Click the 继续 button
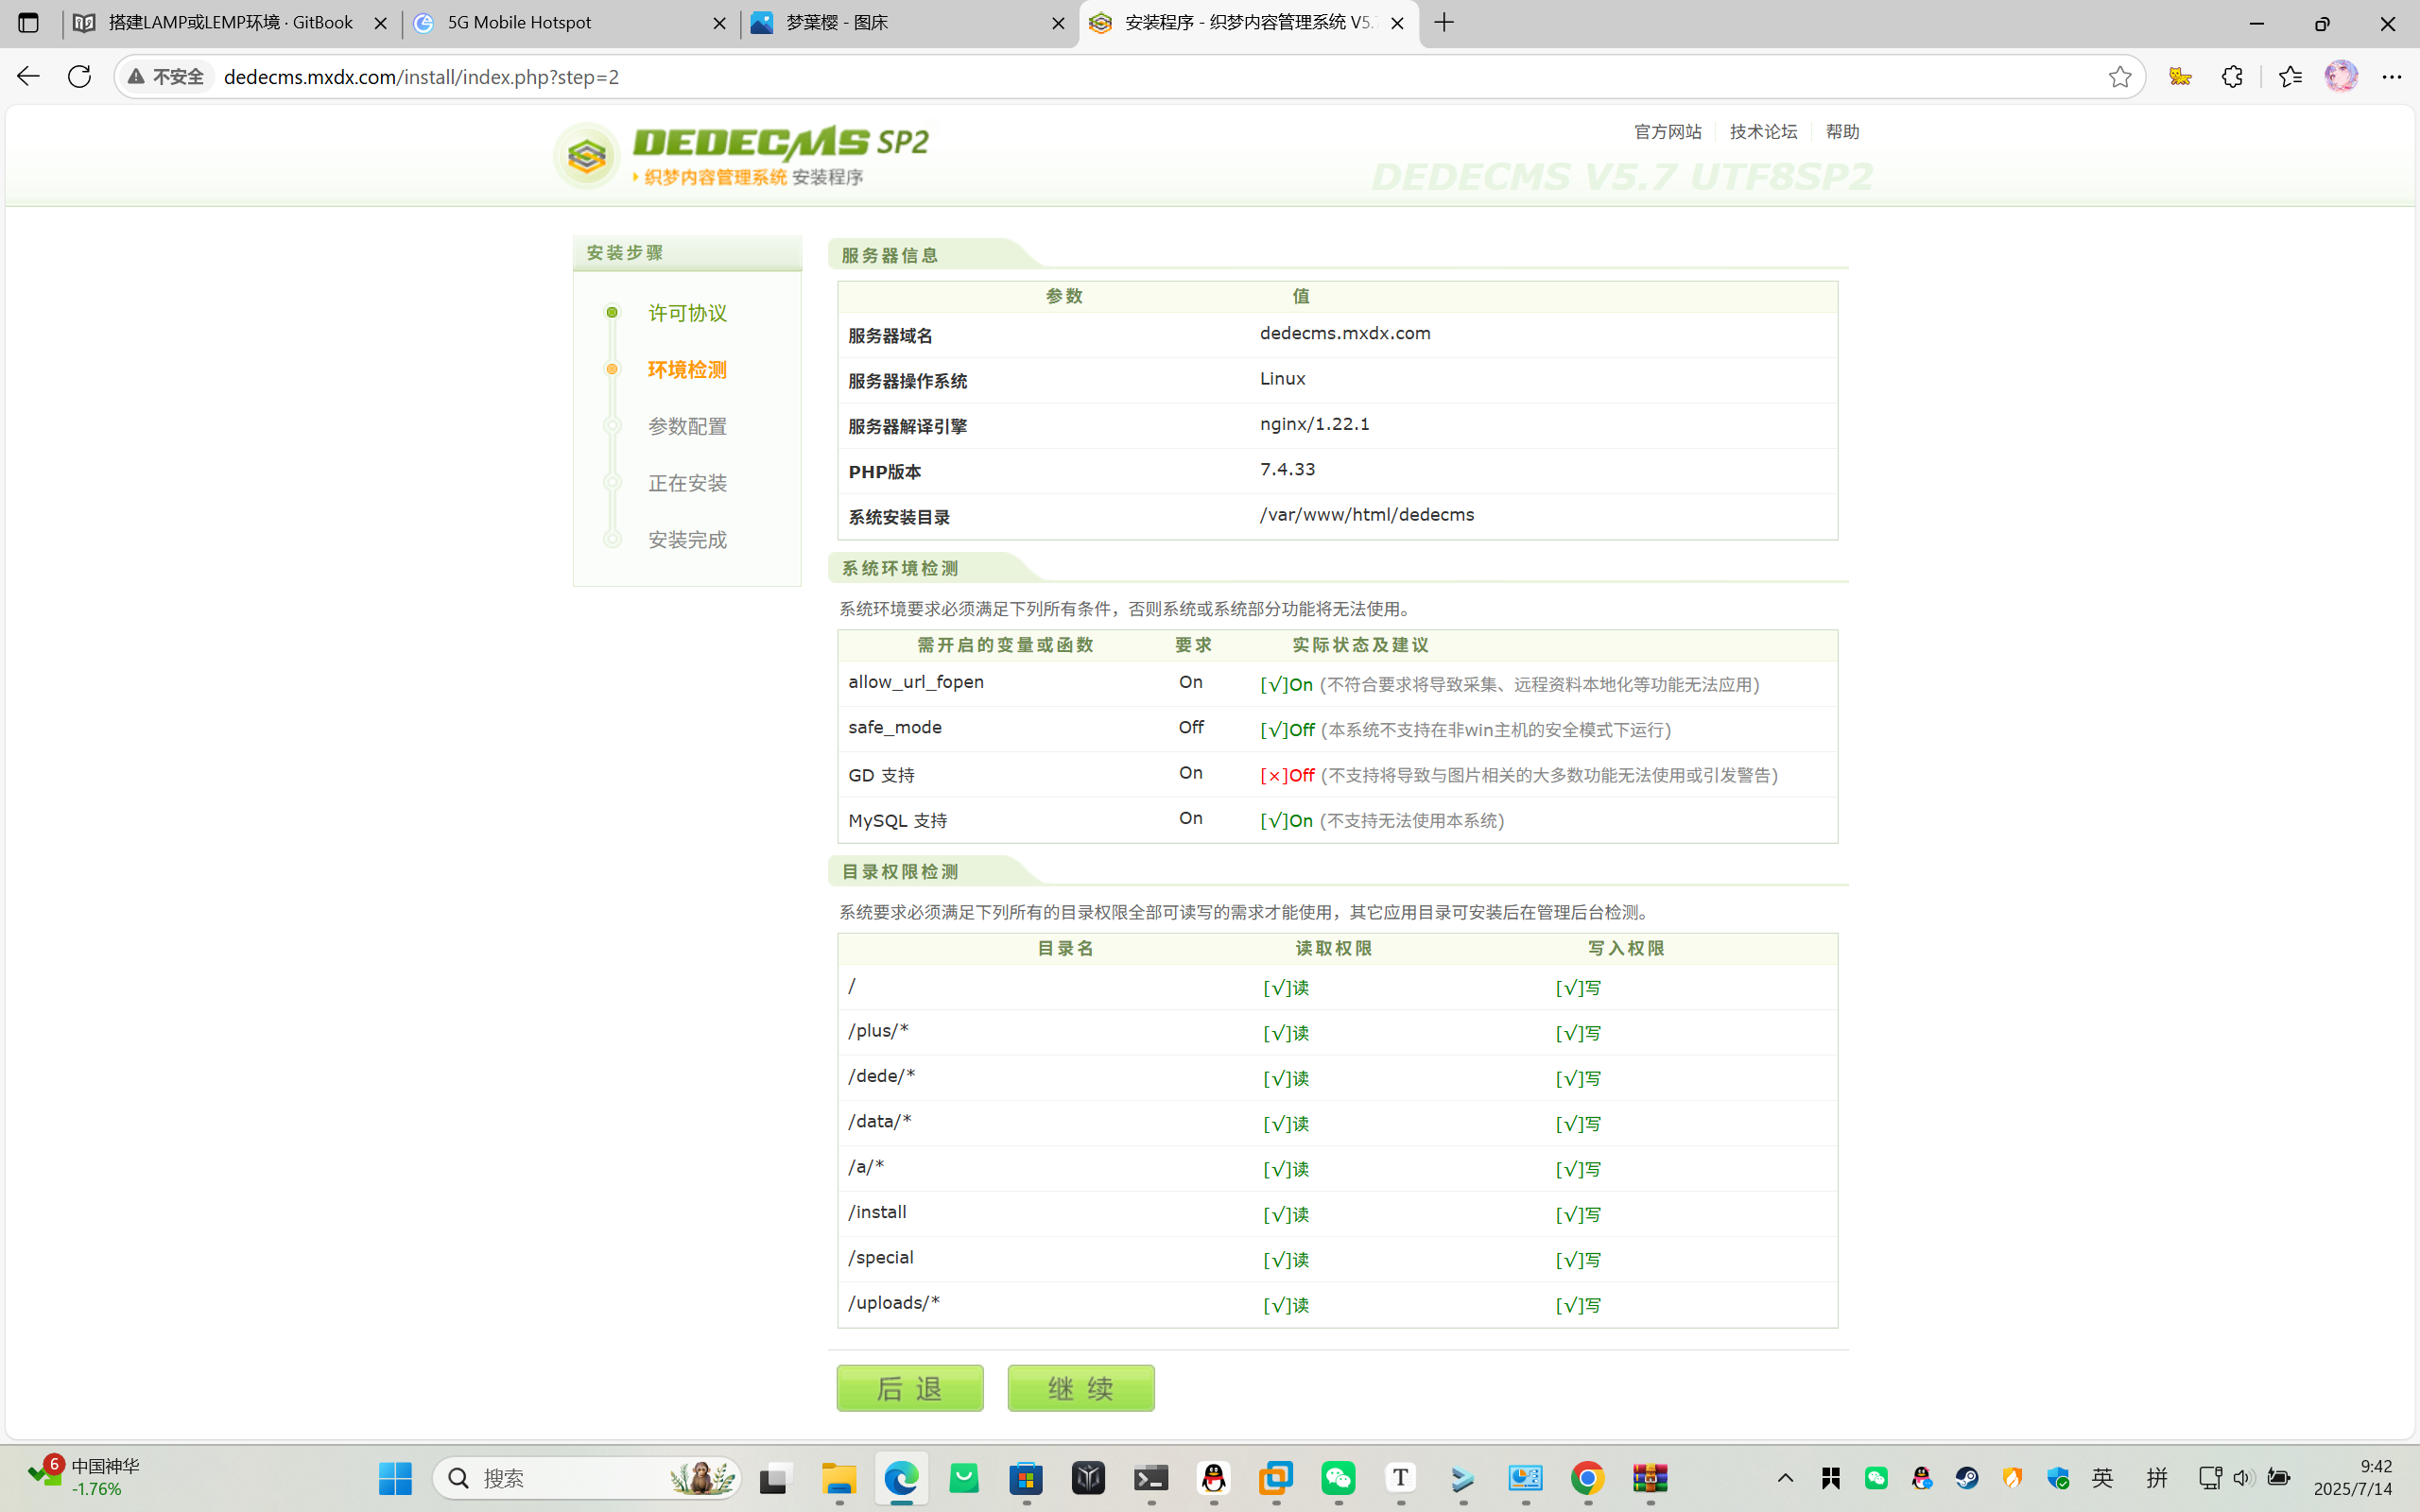The height and width of the screenshot is (1512, 2420). point(1080,1387)
